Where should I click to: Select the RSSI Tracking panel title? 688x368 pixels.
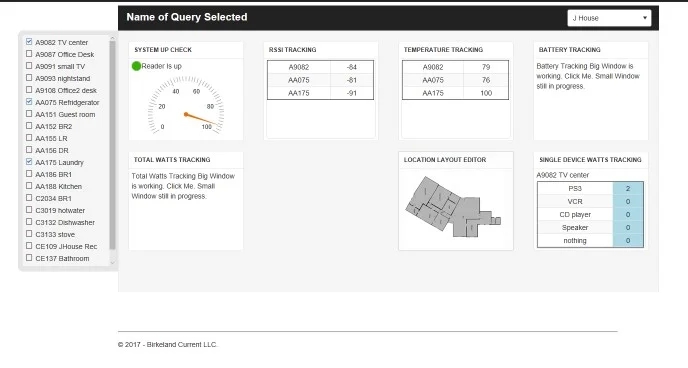[x=292, y=50]
